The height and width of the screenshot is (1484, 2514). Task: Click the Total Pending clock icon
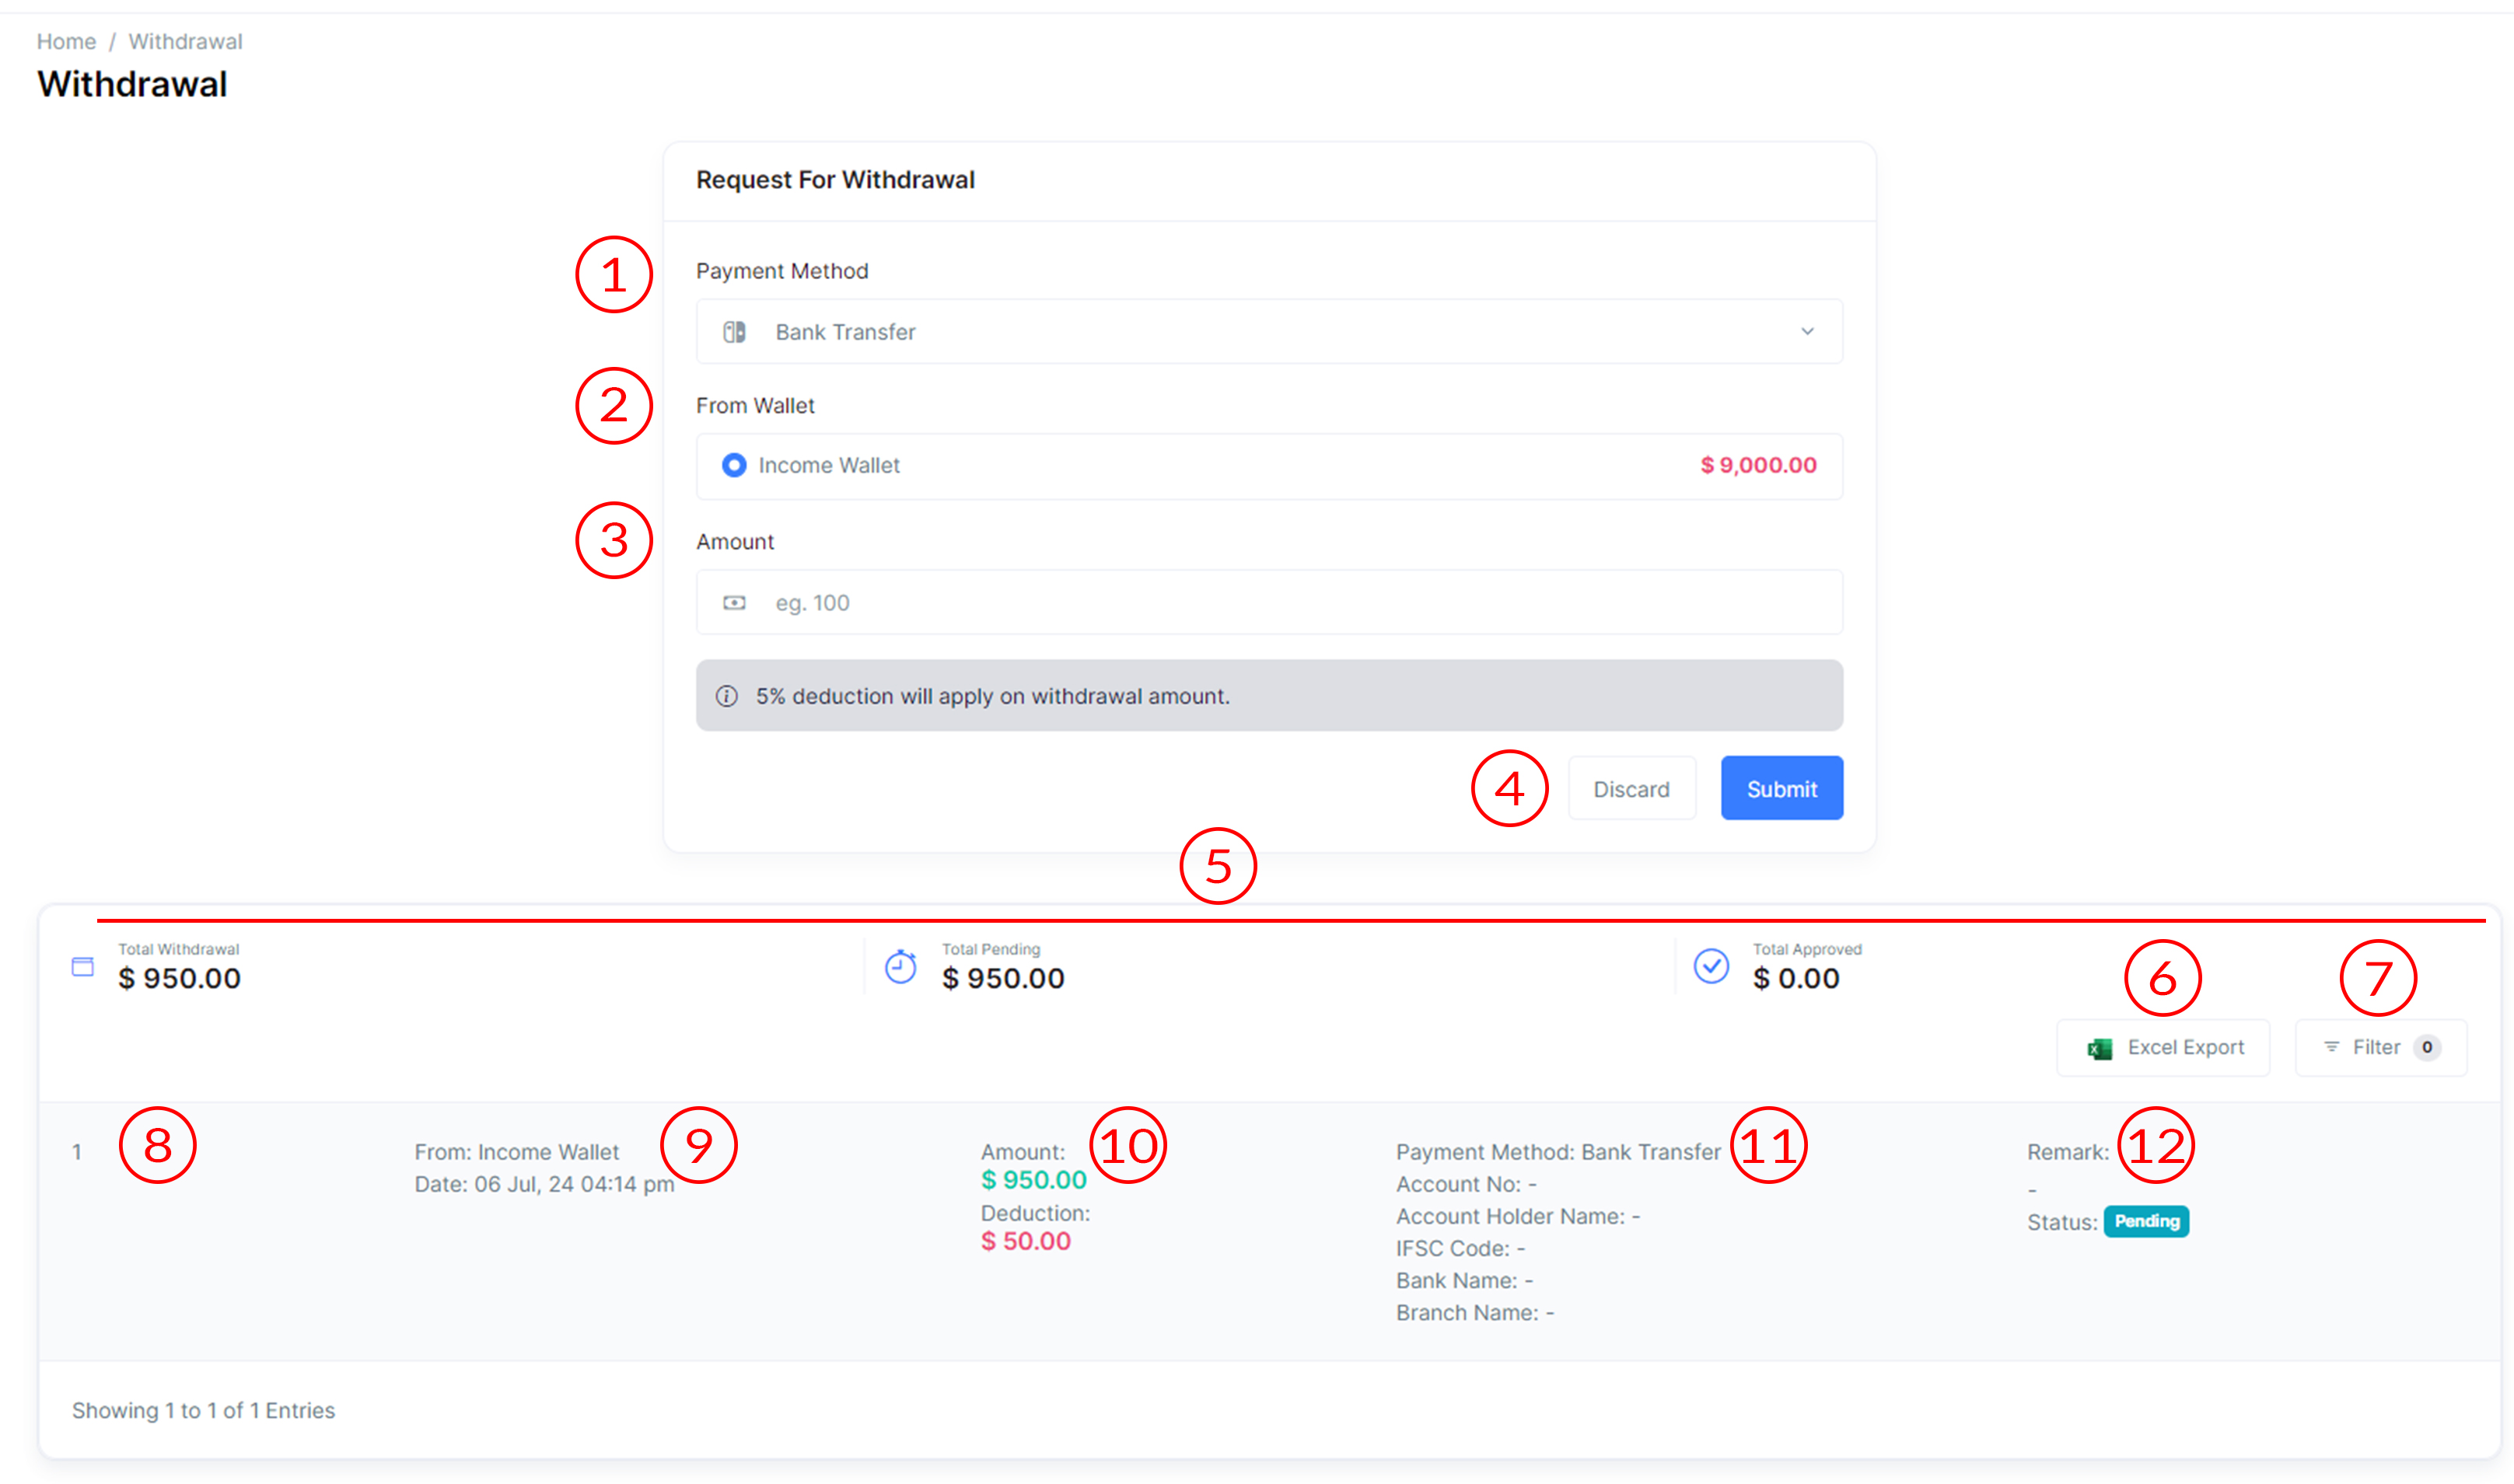[x=900, y=966]
